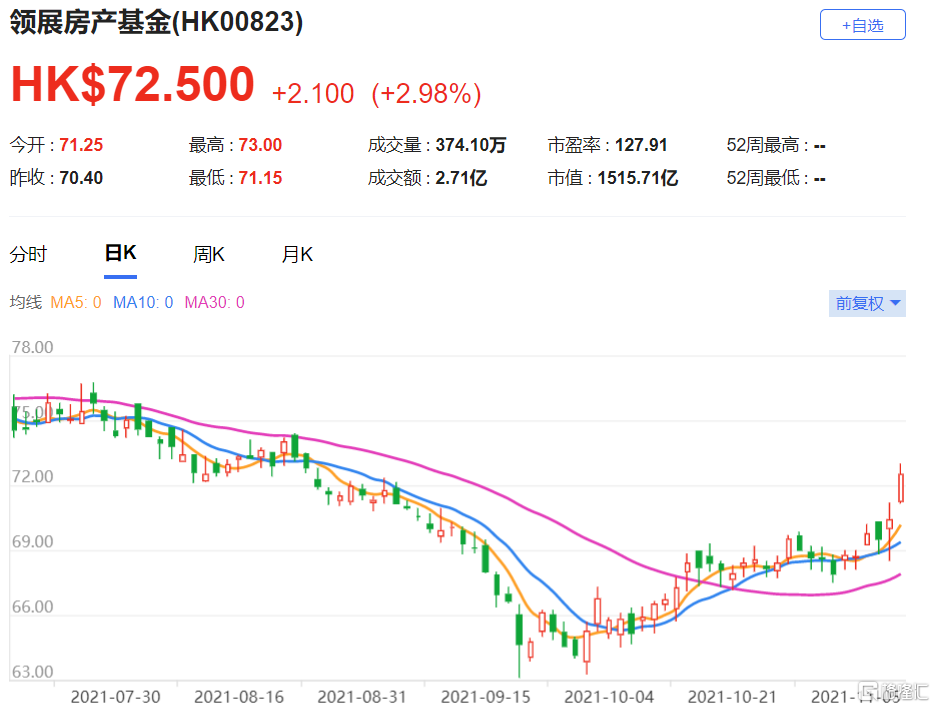Open the 周K weekly chart tab

(209, 255)
